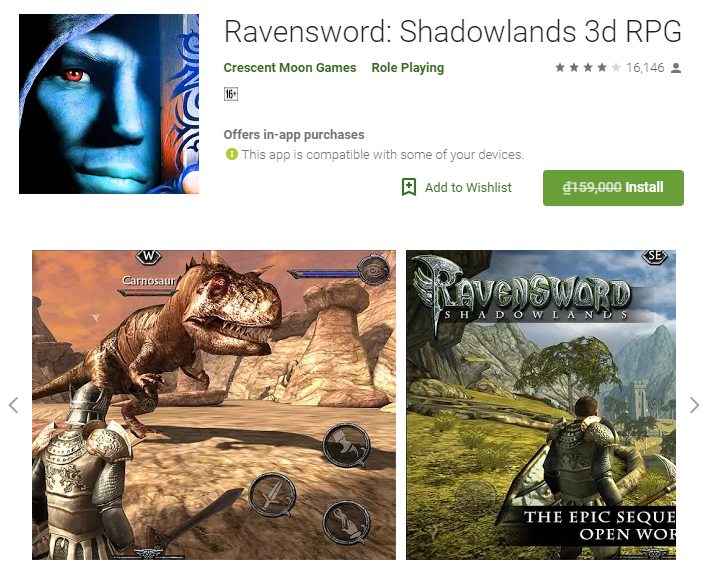Open the Role Playing category

click(x=408, y=68)
